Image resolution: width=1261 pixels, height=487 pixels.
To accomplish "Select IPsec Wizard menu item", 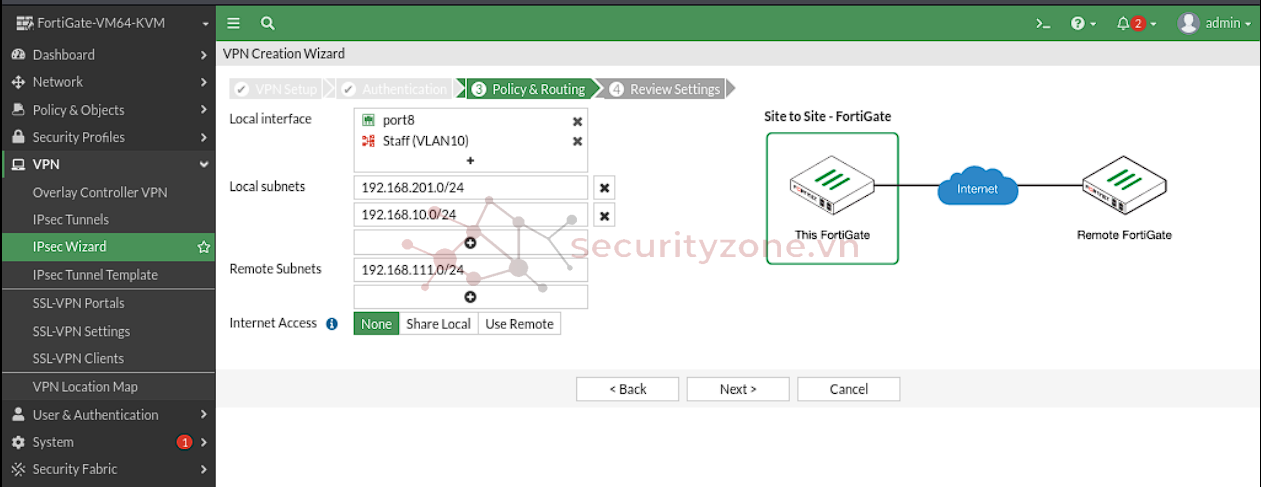I will point(107,246).
